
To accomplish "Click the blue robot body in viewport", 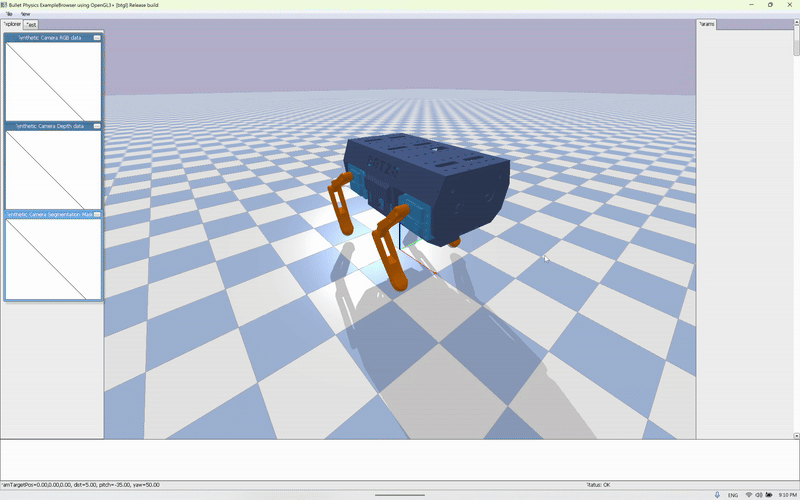I will click(x=425, y=175).
